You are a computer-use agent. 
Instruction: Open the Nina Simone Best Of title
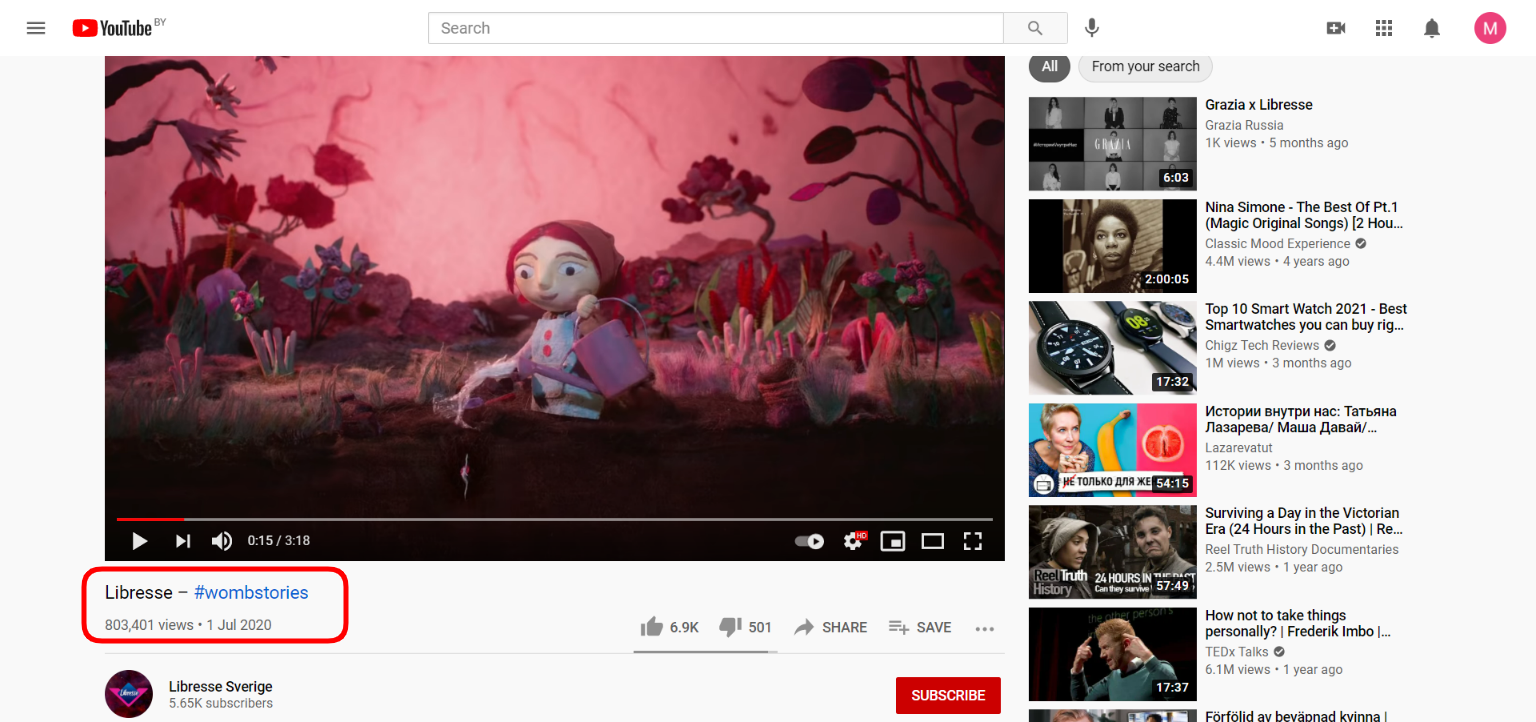pyautogui.click(x=1304, y=215)
